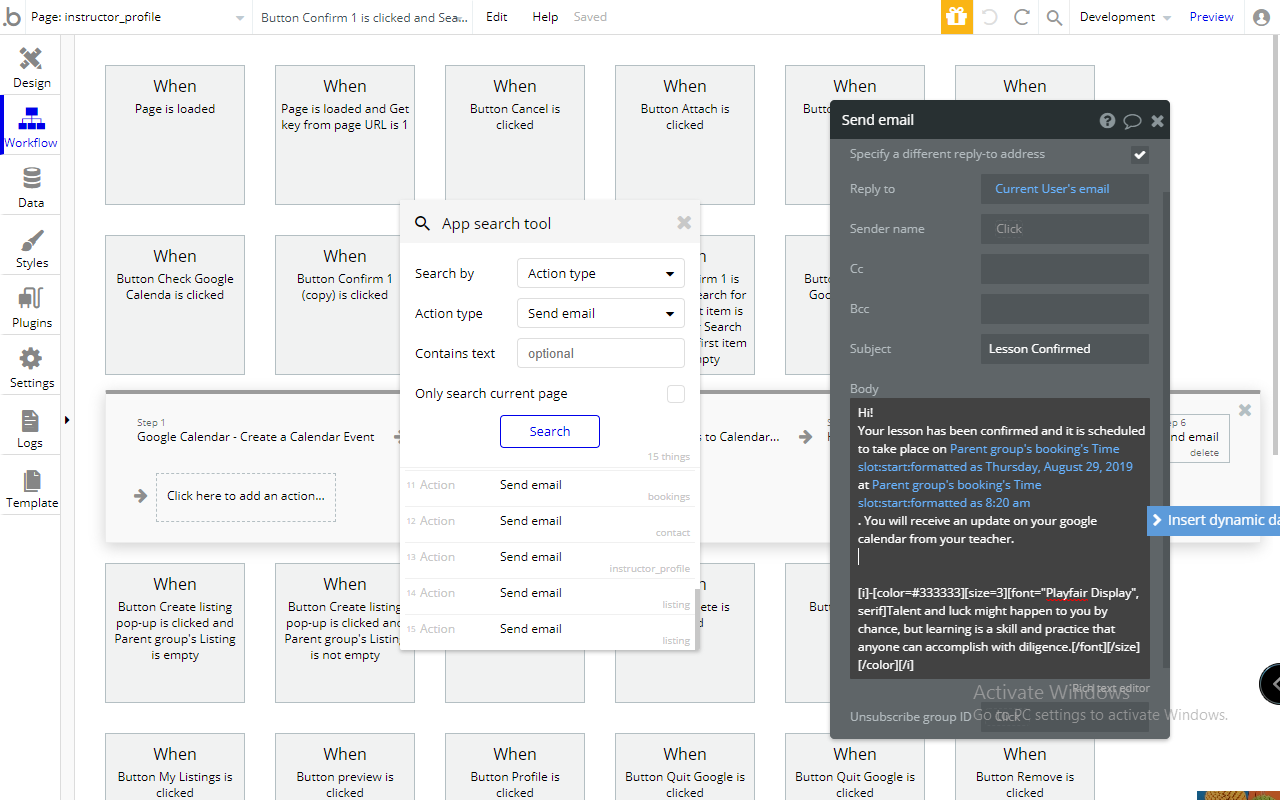This screenshot has height=800, width=1280.
Task: Select 'Button Attach is clicked' event
Action: coord(685,136)
